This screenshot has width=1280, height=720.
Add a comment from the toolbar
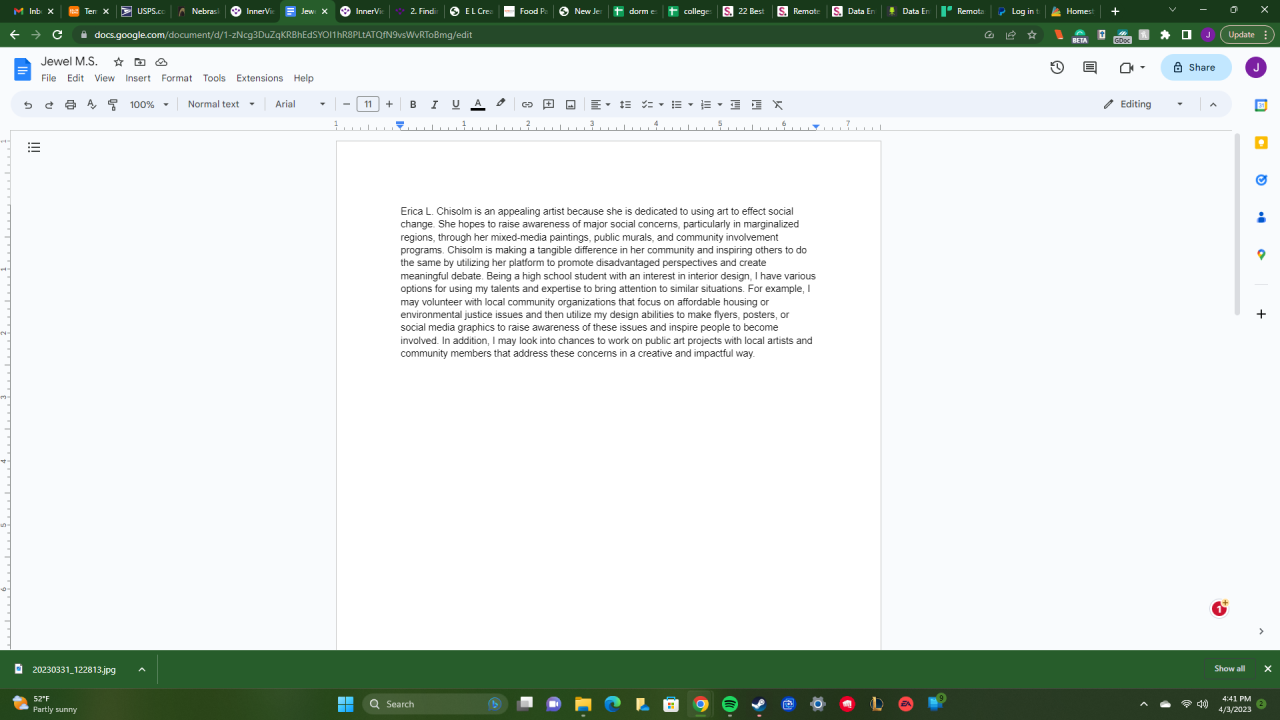tap(548, 104)
